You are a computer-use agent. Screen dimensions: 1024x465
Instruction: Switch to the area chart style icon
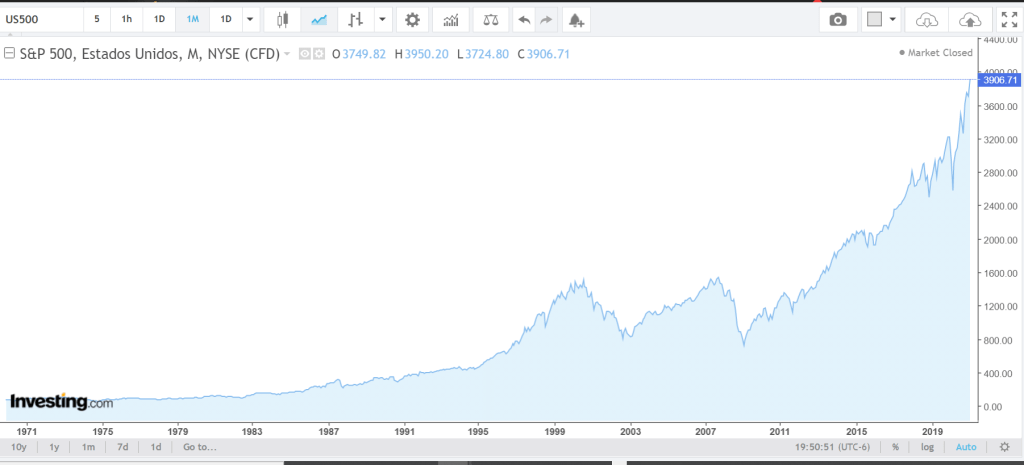point(319,19)
